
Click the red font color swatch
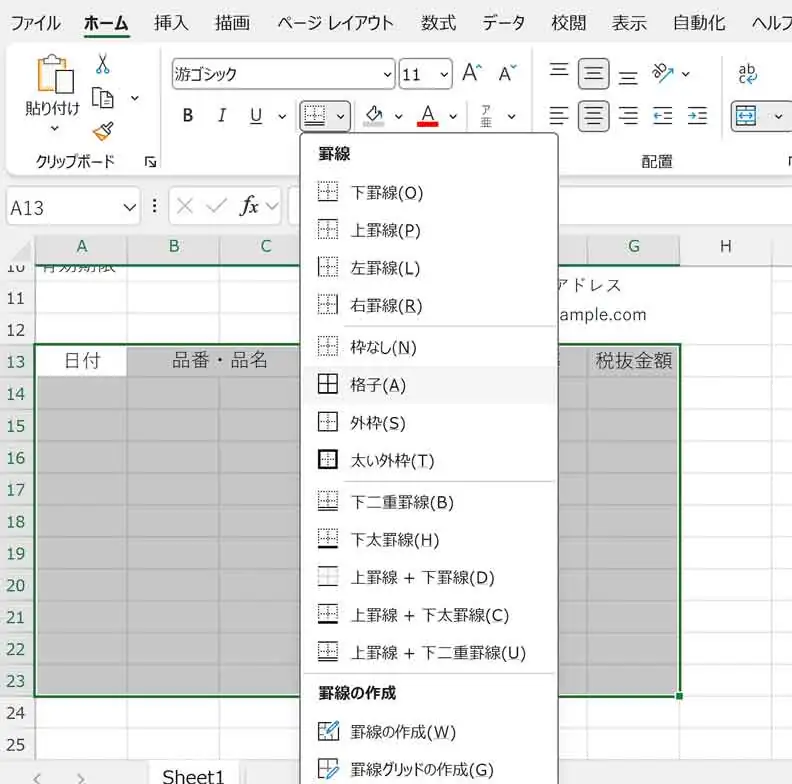click(x=429, y=116)
